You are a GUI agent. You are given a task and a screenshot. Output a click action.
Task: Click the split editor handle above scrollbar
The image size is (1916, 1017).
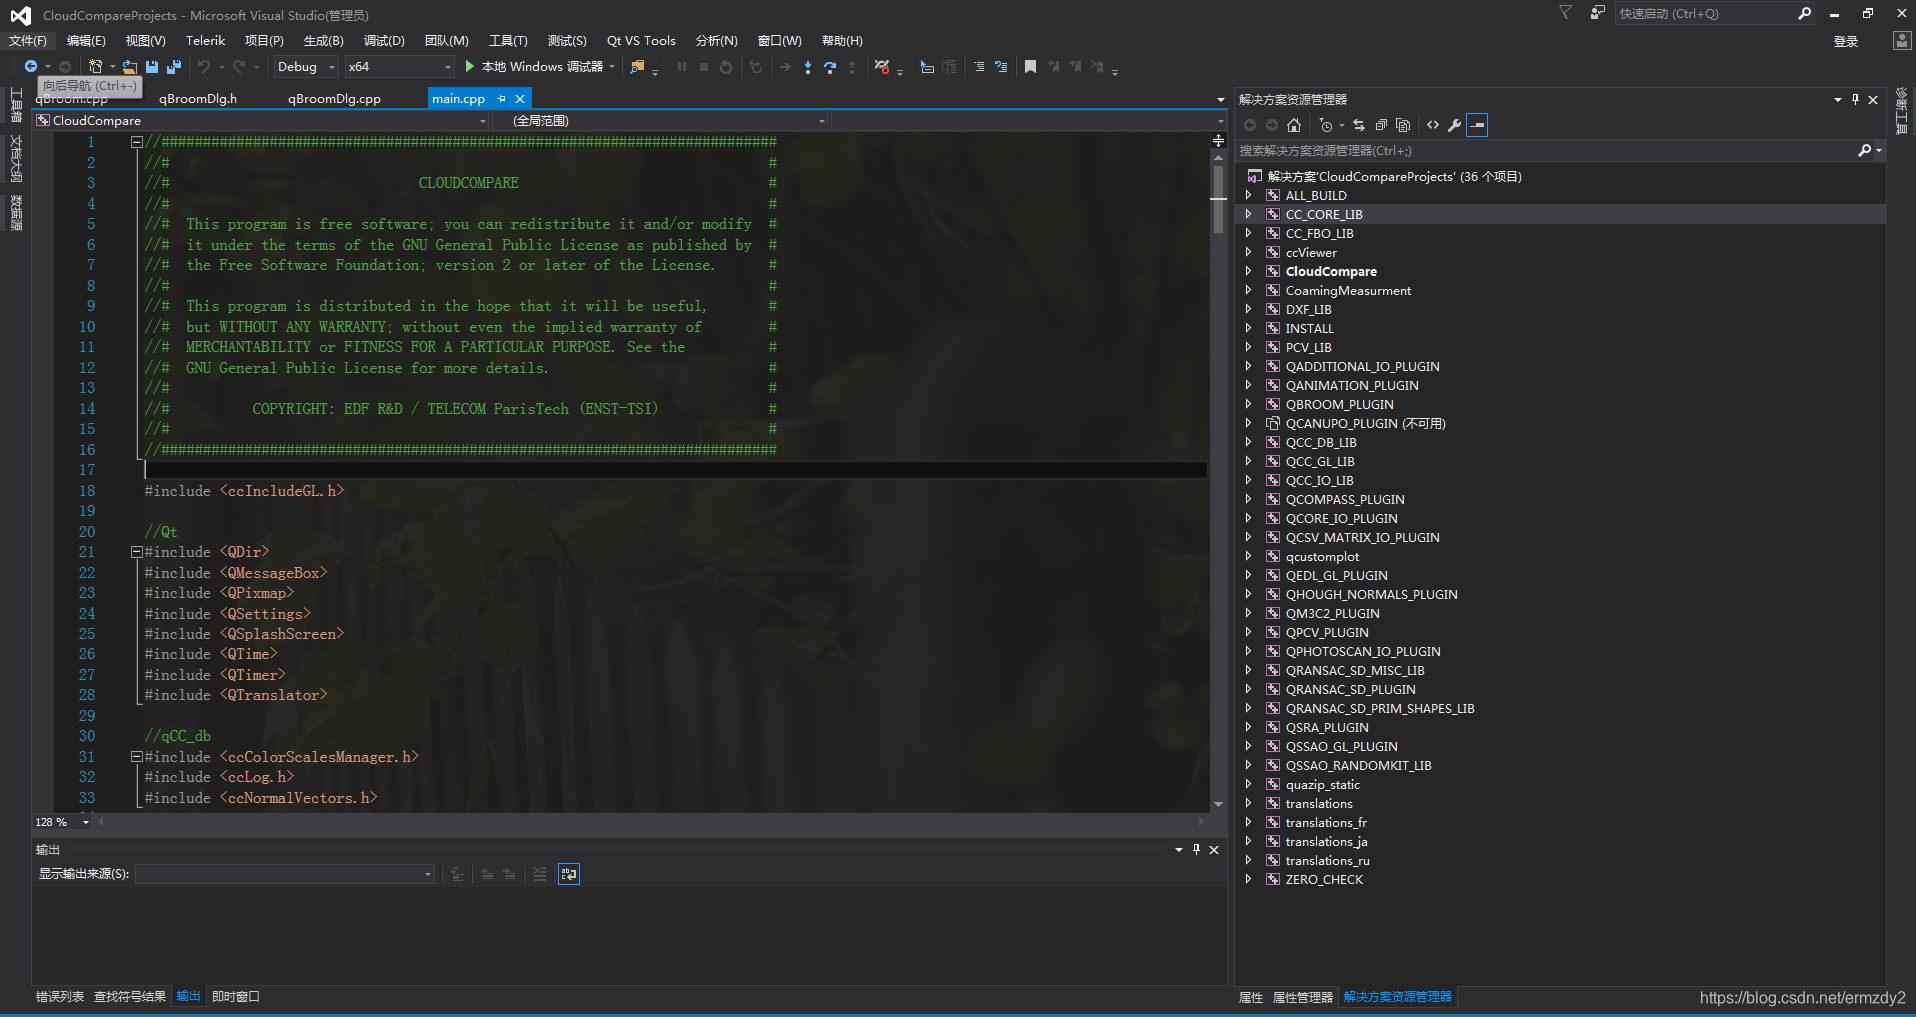(1218, 141)
